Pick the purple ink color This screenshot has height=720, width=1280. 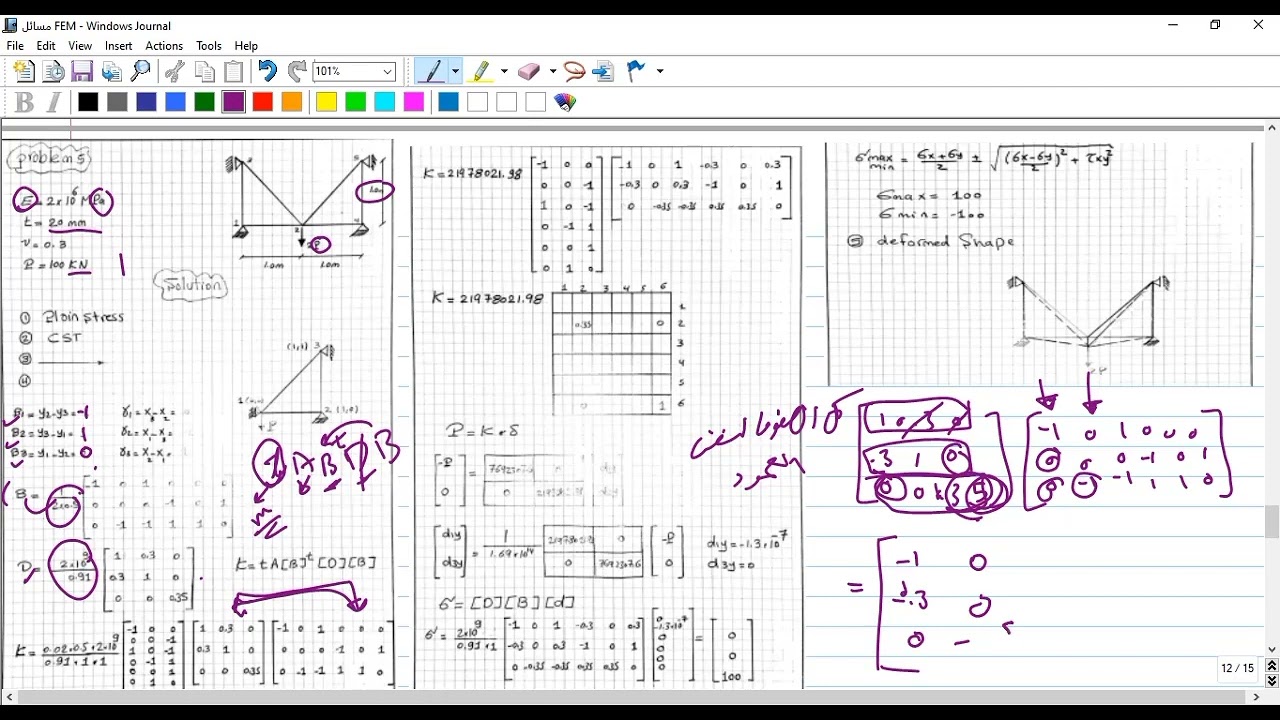click(233, 102)
